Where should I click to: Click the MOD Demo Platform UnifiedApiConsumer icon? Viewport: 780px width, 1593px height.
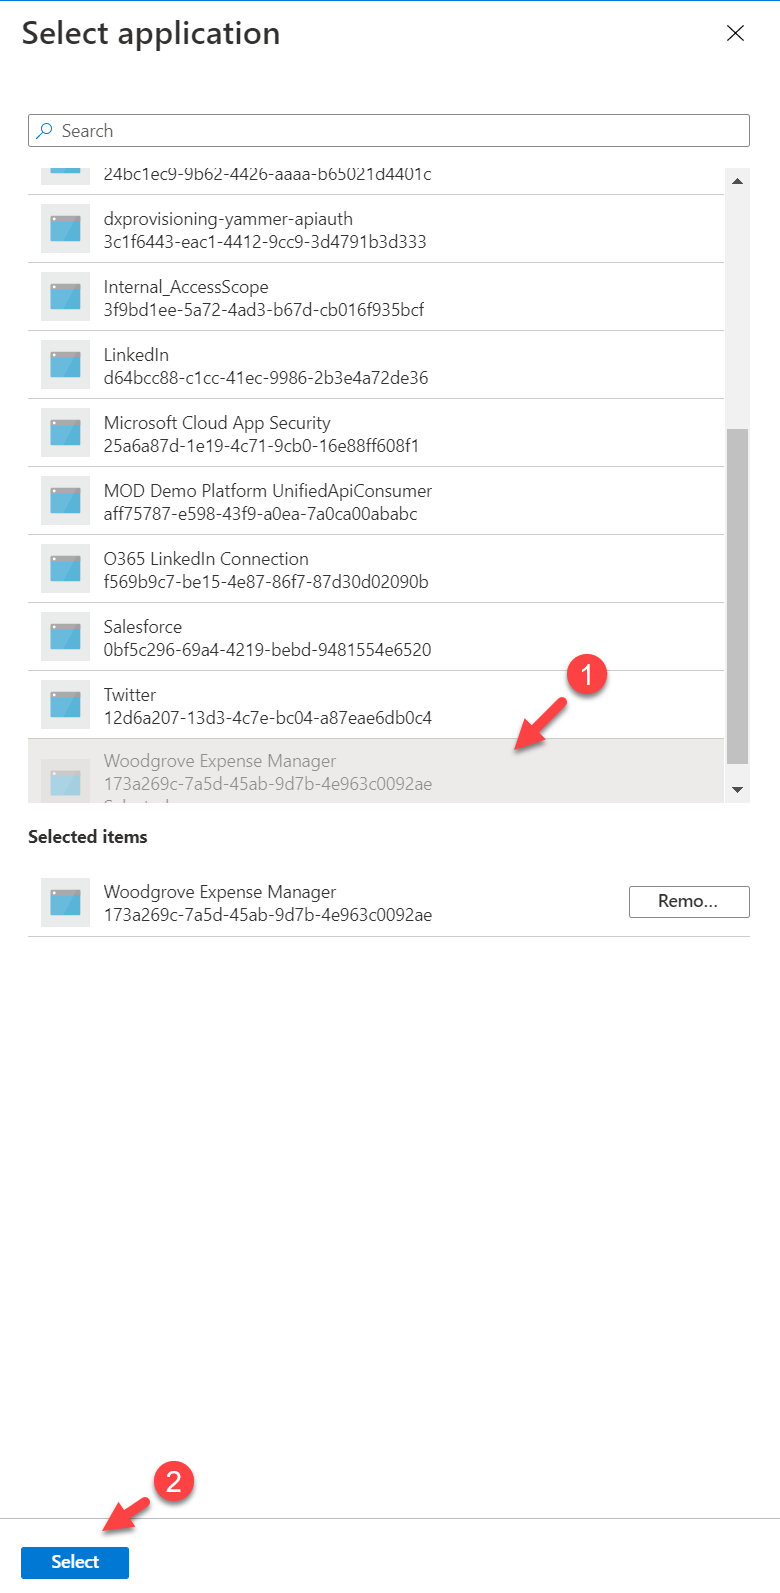(65, 501)
